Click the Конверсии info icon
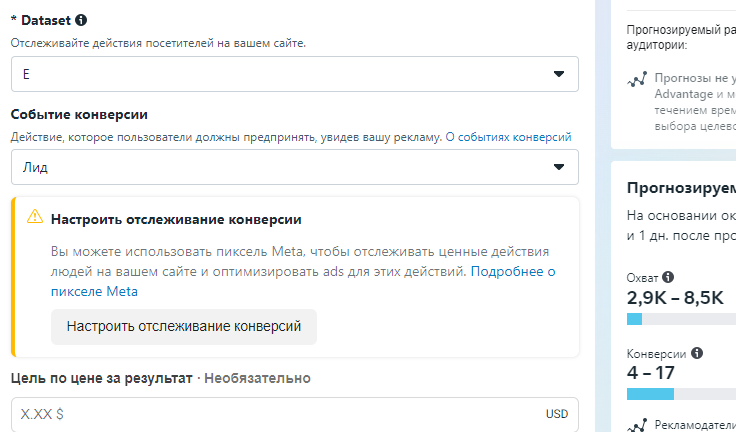The height and width of the screenshot is (432, 736). [697, 353]
